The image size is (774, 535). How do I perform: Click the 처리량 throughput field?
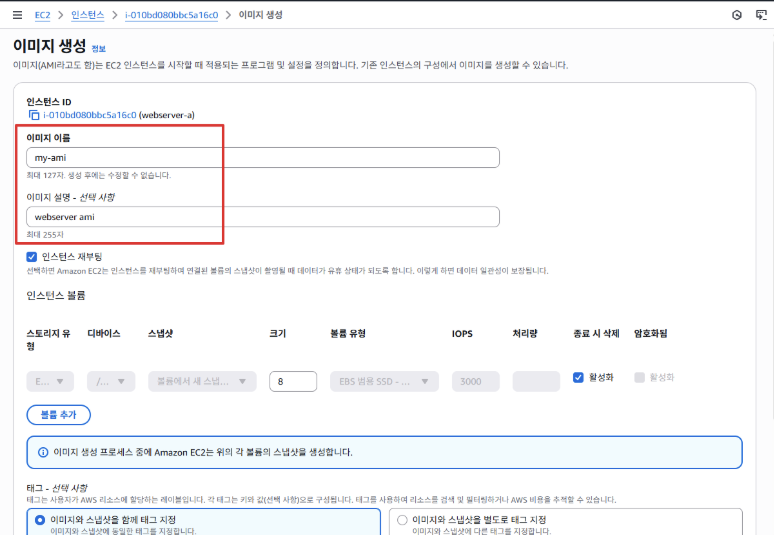tap(536, 382)
